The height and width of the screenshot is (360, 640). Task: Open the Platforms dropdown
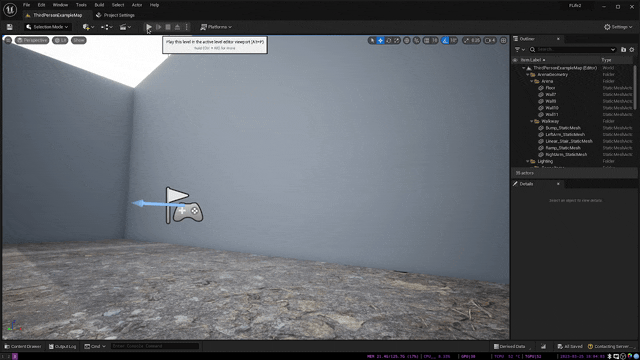pos(216,27)
